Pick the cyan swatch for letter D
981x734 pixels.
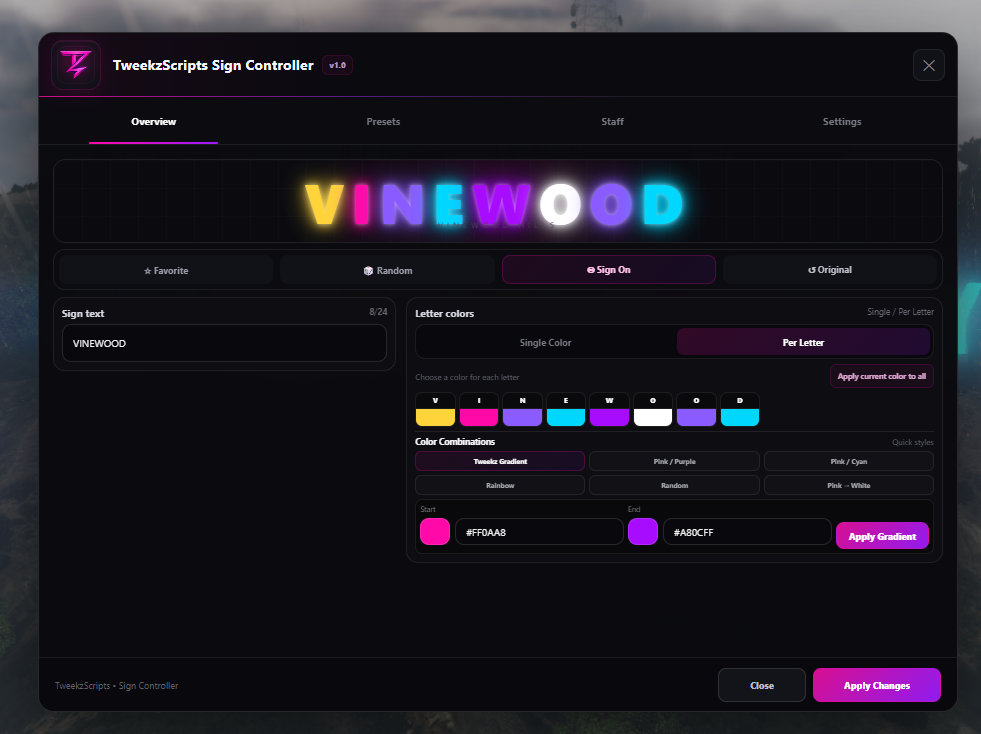tap(740, 417)
